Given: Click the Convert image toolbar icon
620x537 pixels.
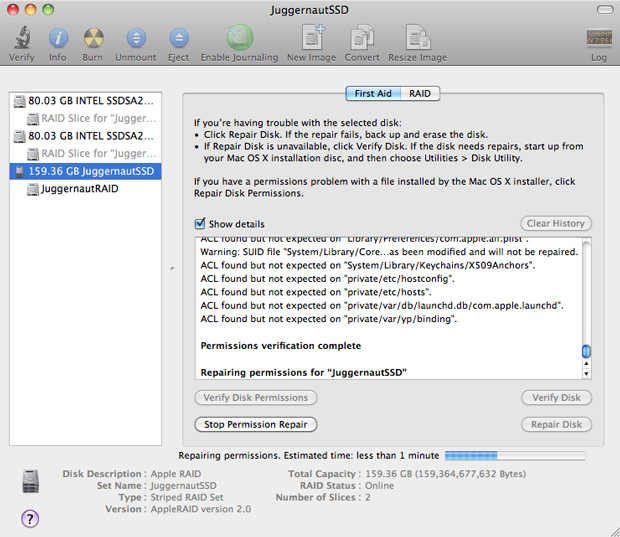Looking at the screenshot, I should point(362,38).
